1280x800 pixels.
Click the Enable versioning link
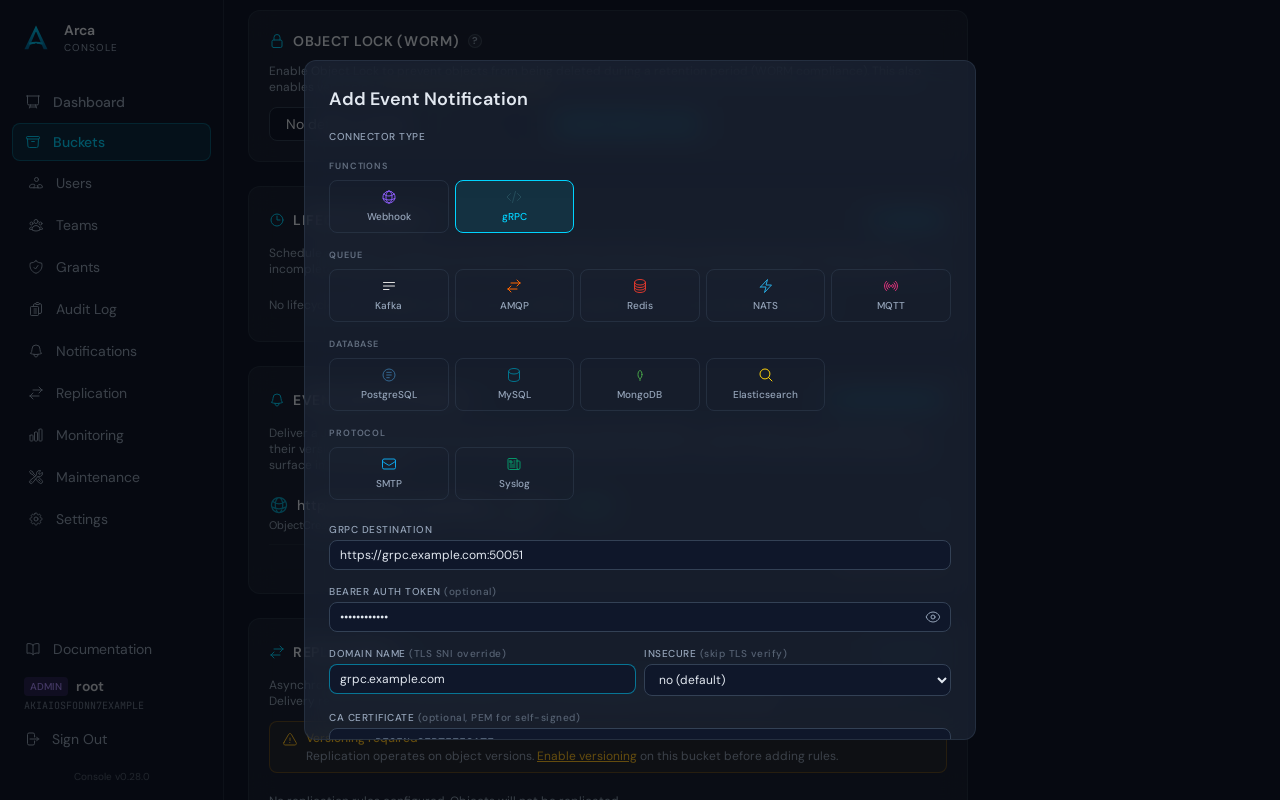click(x=587, y=756)
